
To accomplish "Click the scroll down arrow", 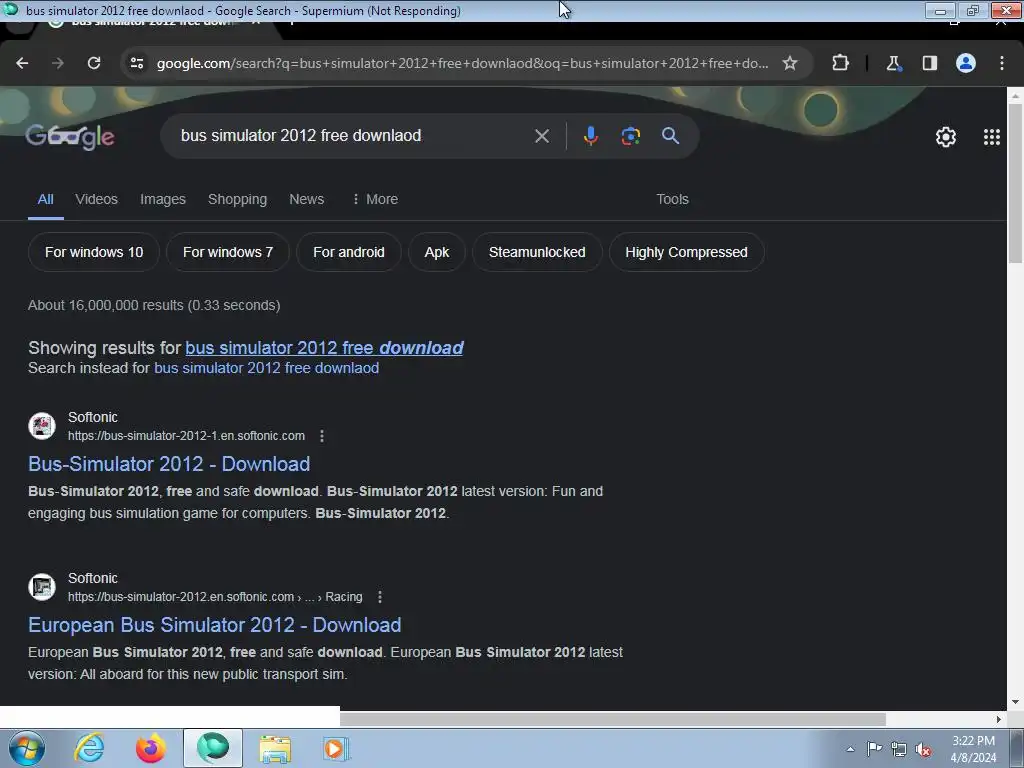I will (x=1015, y=702).
